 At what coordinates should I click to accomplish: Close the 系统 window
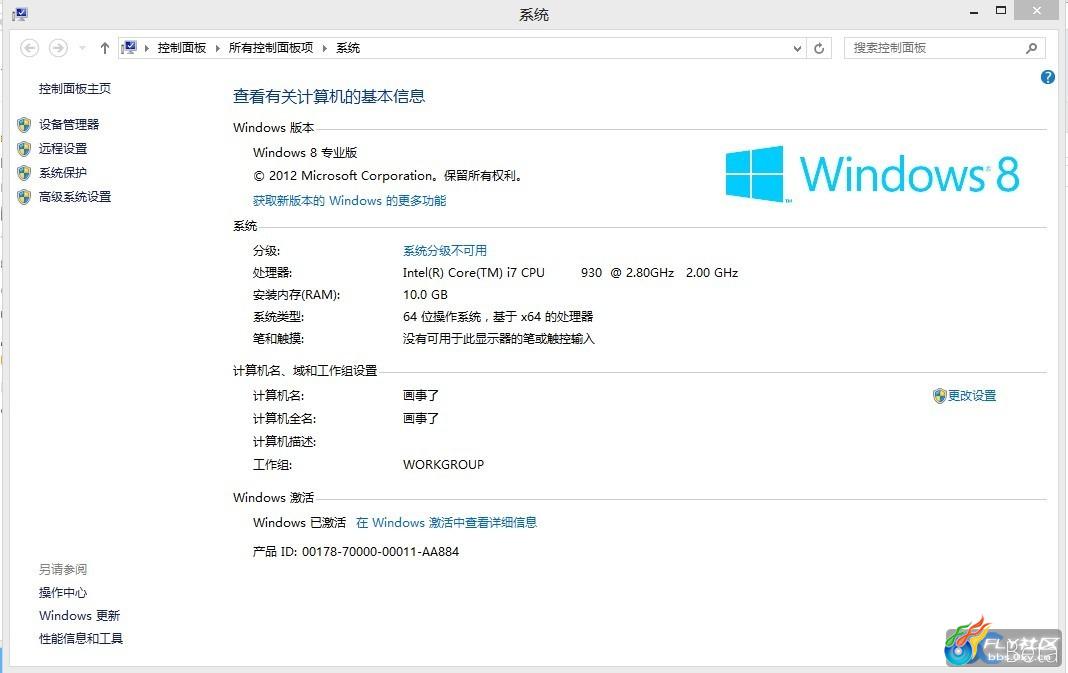pyautogui.click(x=1037, y=10)
